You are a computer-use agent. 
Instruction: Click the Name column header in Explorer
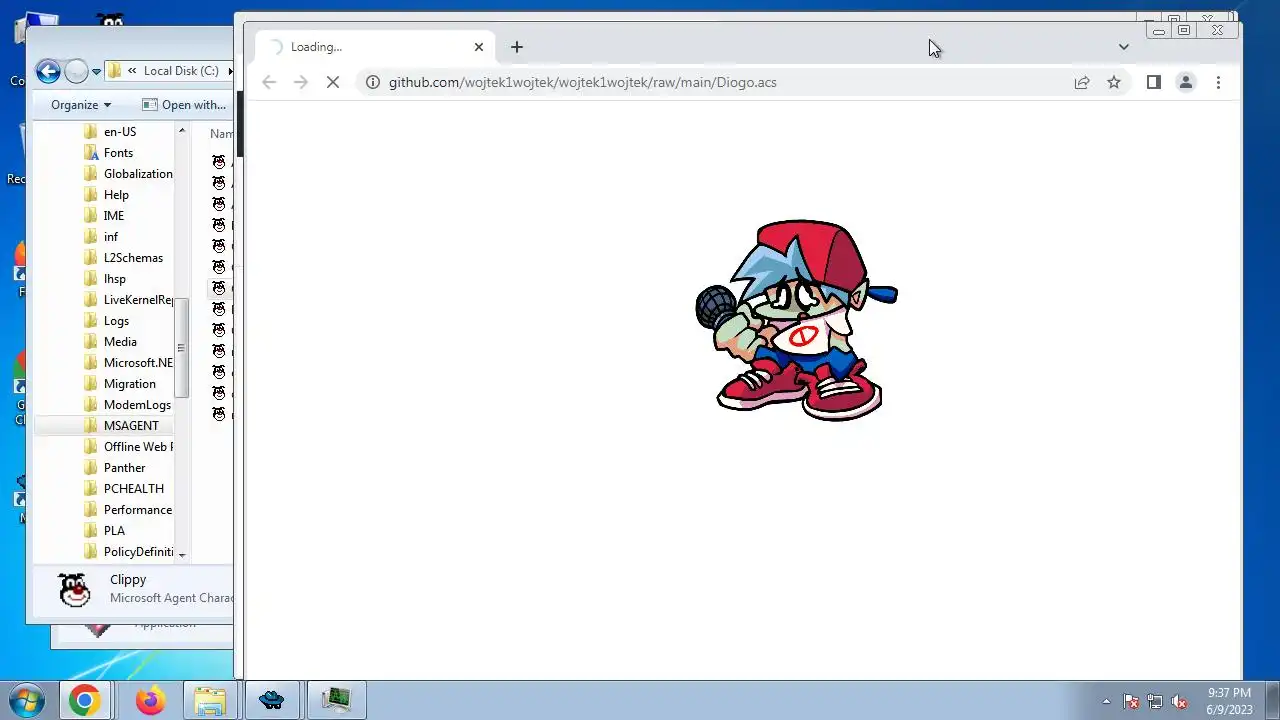[220, 134]
